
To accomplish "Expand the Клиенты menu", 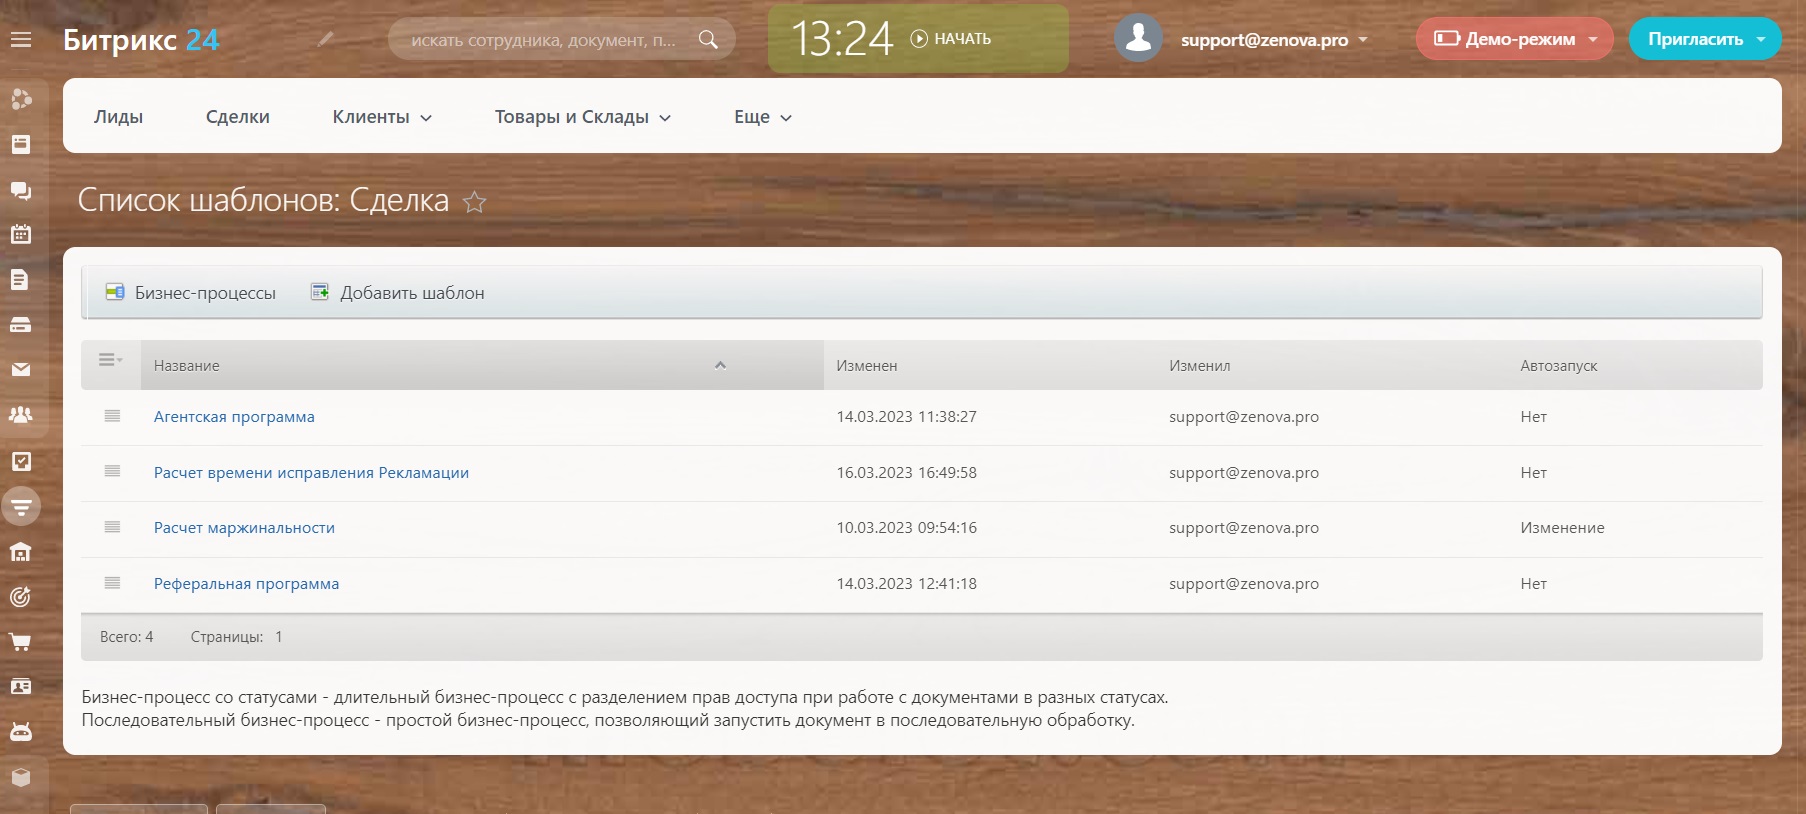I will (382, 117).
